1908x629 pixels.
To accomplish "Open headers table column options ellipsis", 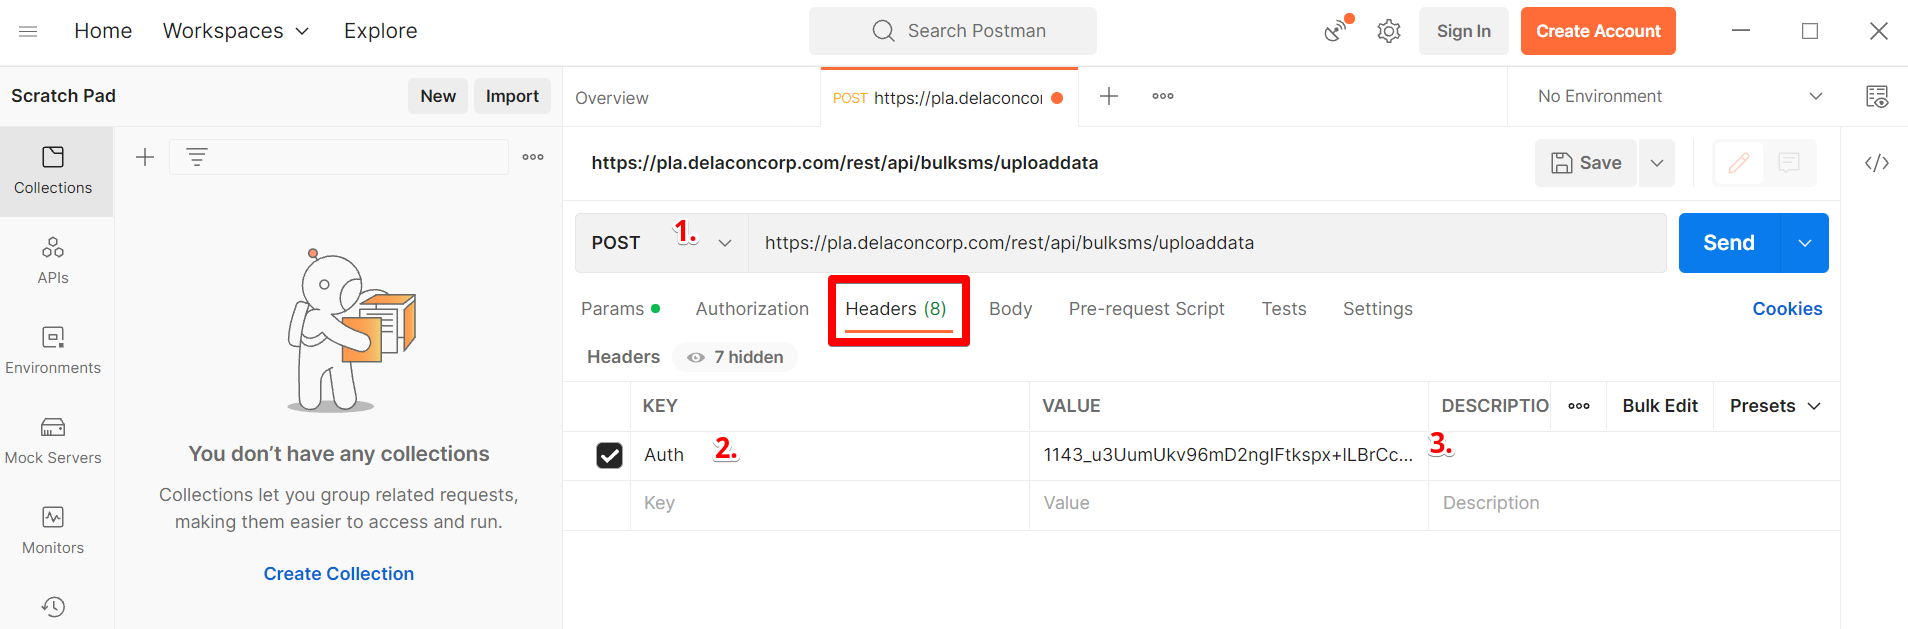I will 1579,406.
